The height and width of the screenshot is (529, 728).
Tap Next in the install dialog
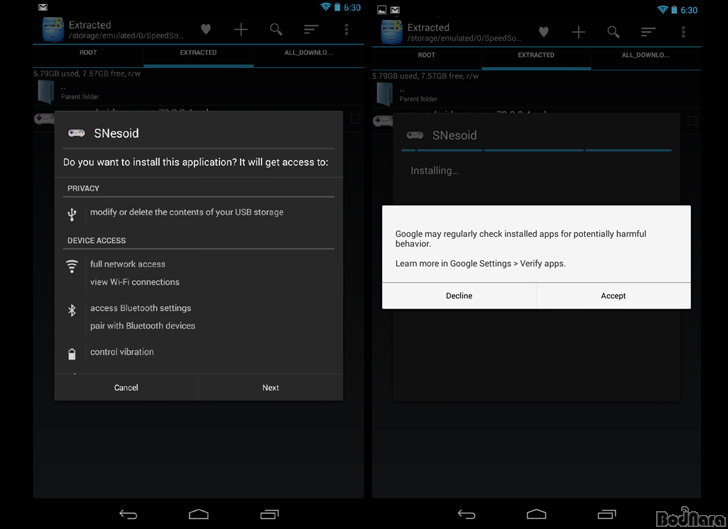pyautogui.click(x=271, y=387)
